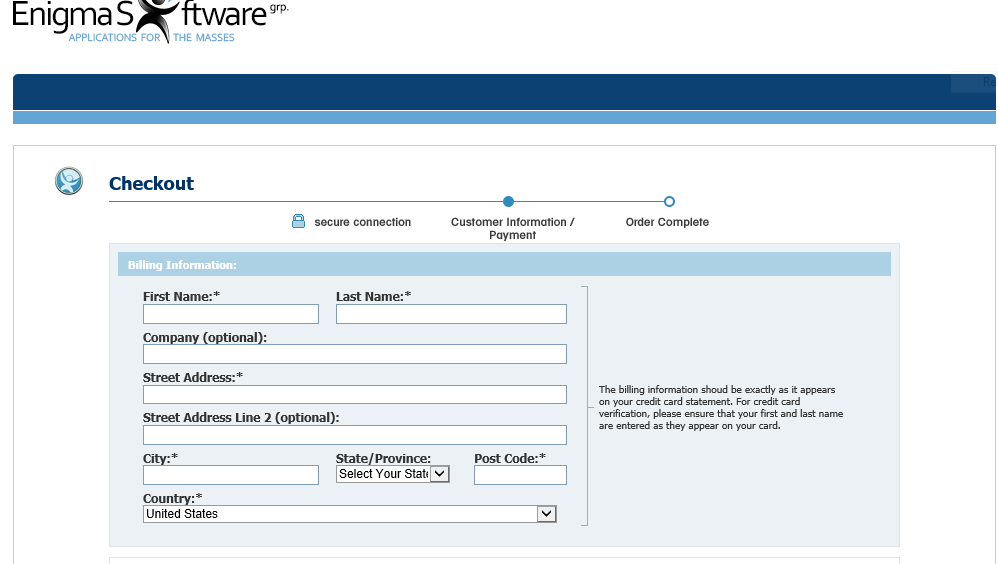This screenshot has height=564, width=998.
Task: Click the Billing Information header text
Action: (x=182, y=265)
